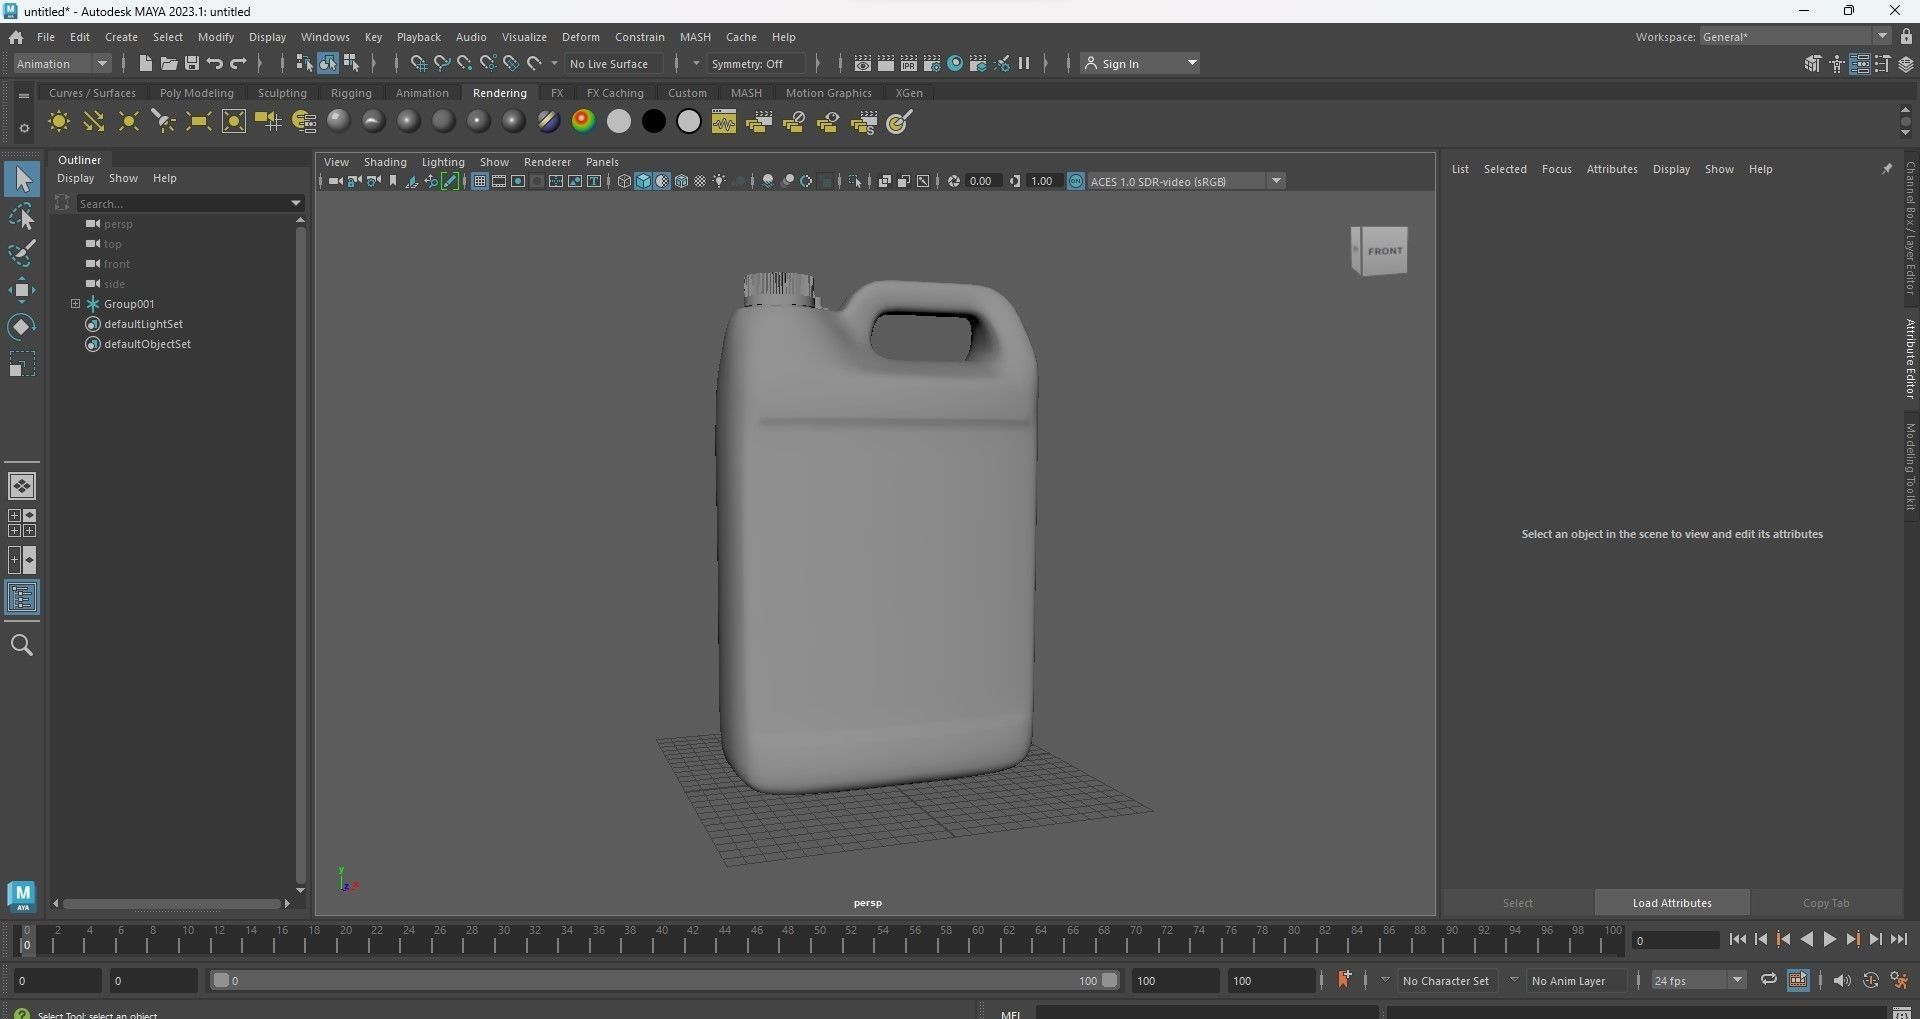
Task: Click the timeline range slider bar
Action: pyautogui.click(x=665, y=980)
